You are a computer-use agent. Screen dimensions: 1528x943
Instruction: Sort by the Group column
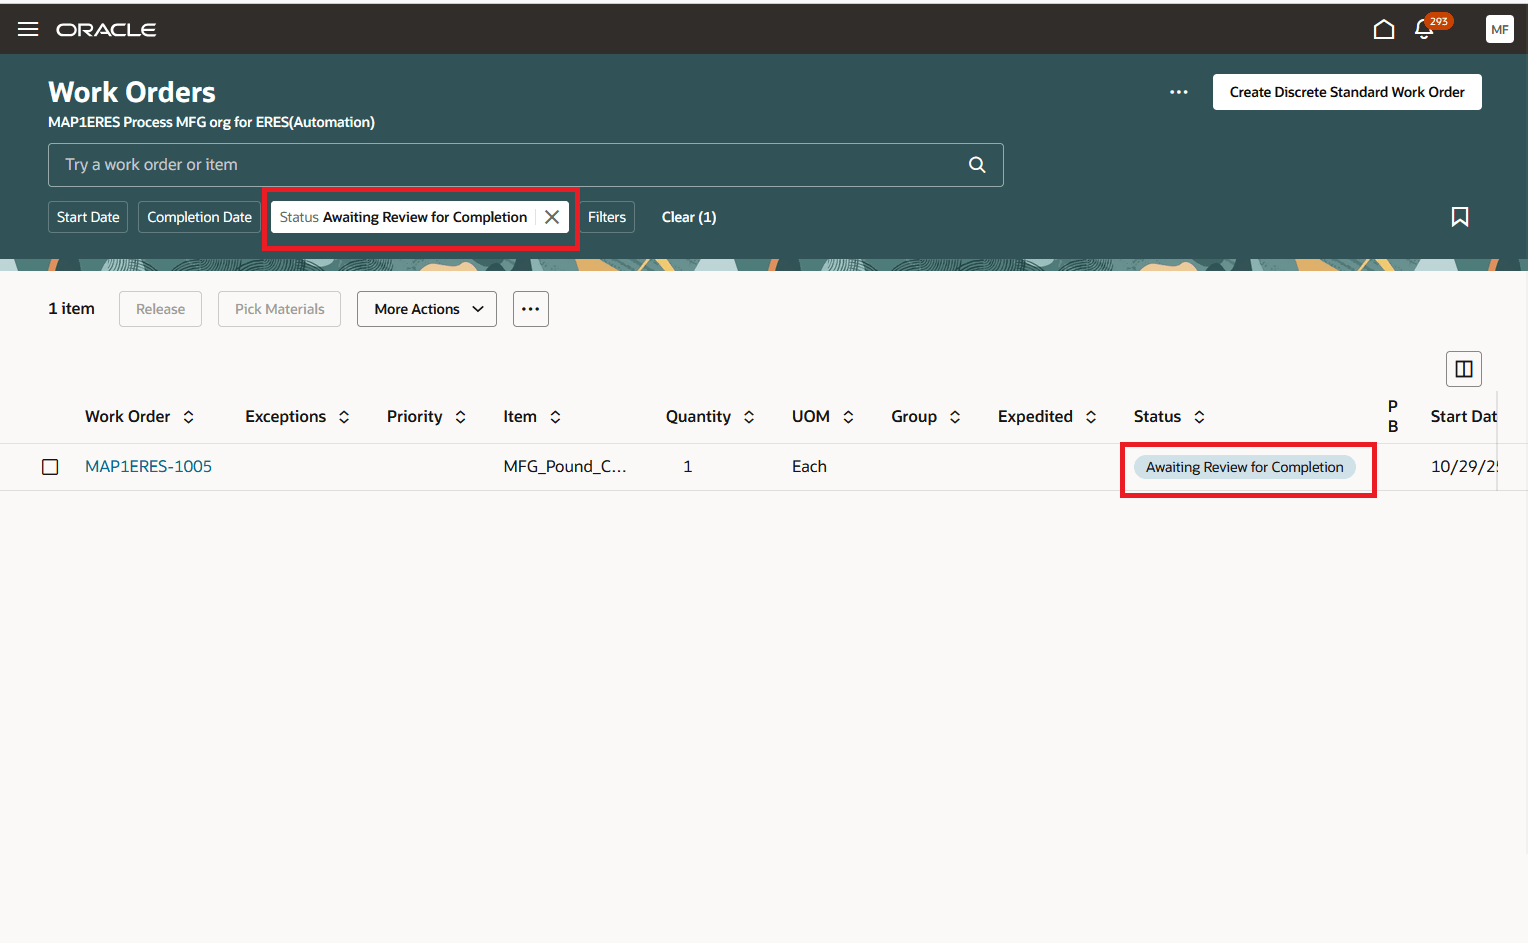pos(955,417)
